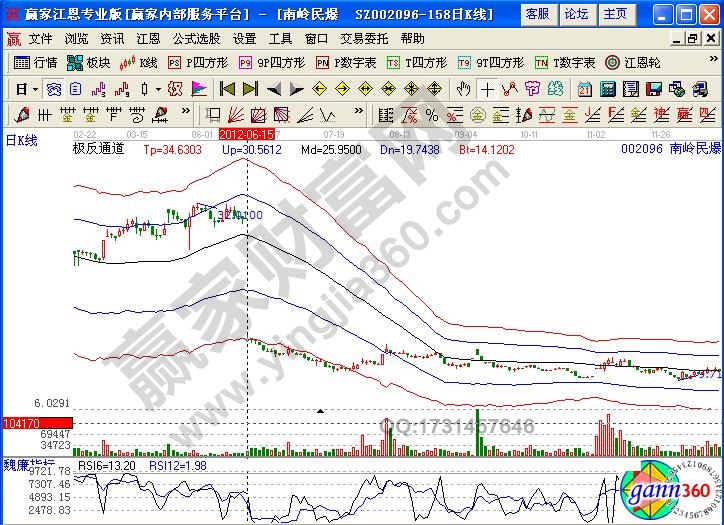Toggle the crosshair cursor tool

point(487,88)
